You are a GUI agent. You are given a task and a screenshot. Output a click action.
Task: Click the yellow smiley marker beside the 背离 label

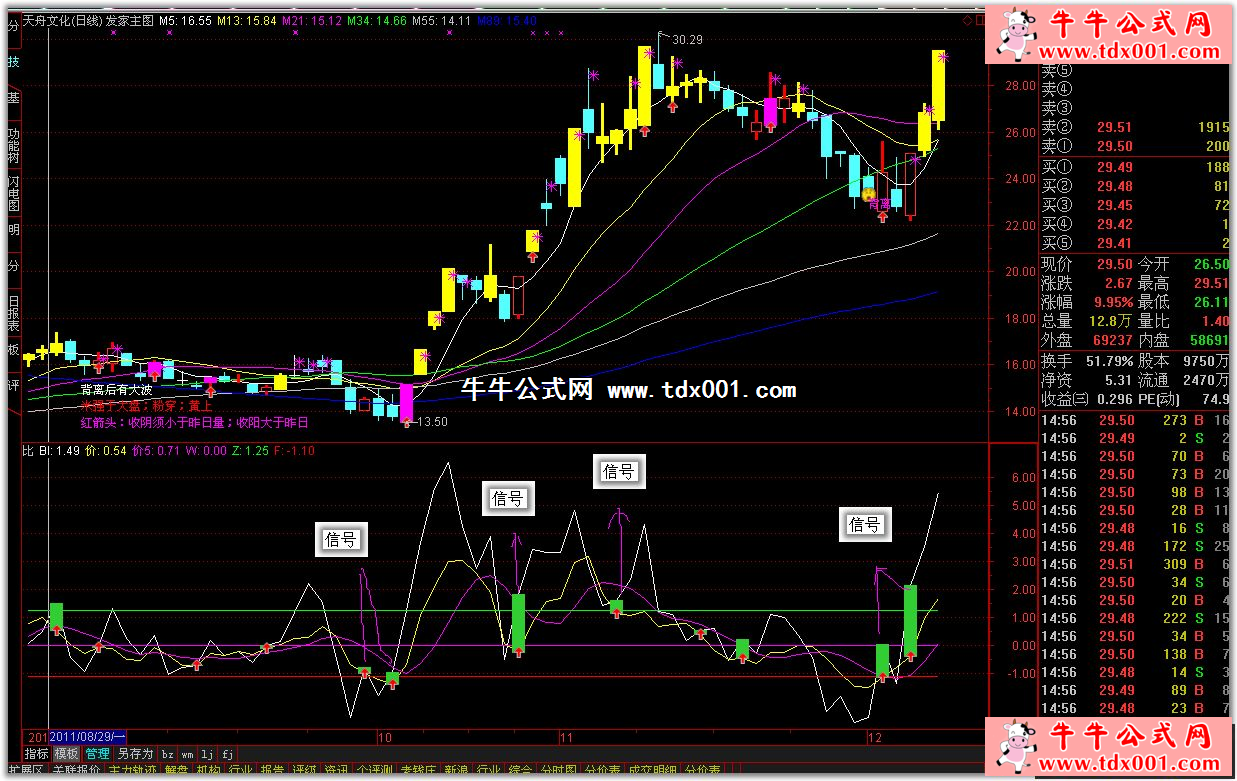coord(869,194)
